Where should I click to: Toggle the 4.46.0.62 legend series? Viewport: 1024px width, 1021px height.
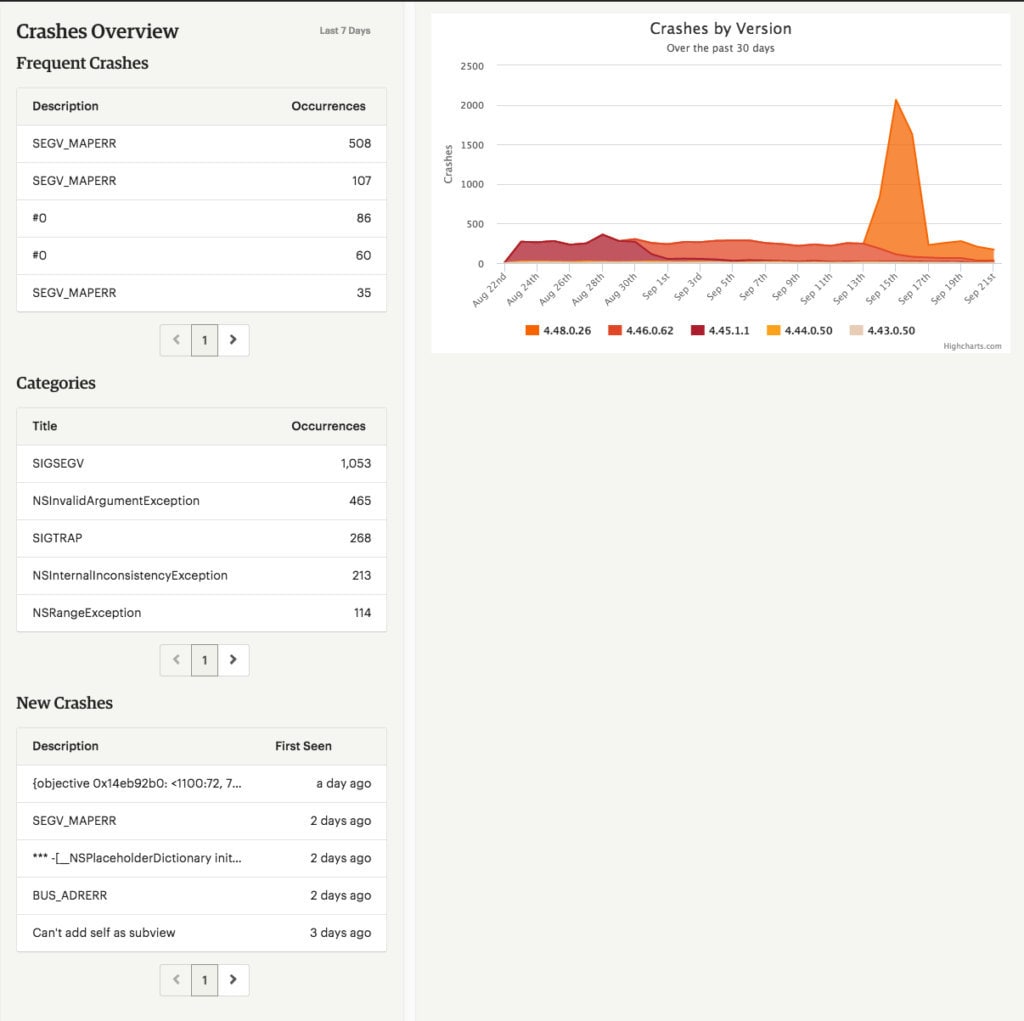pos(641,331)
